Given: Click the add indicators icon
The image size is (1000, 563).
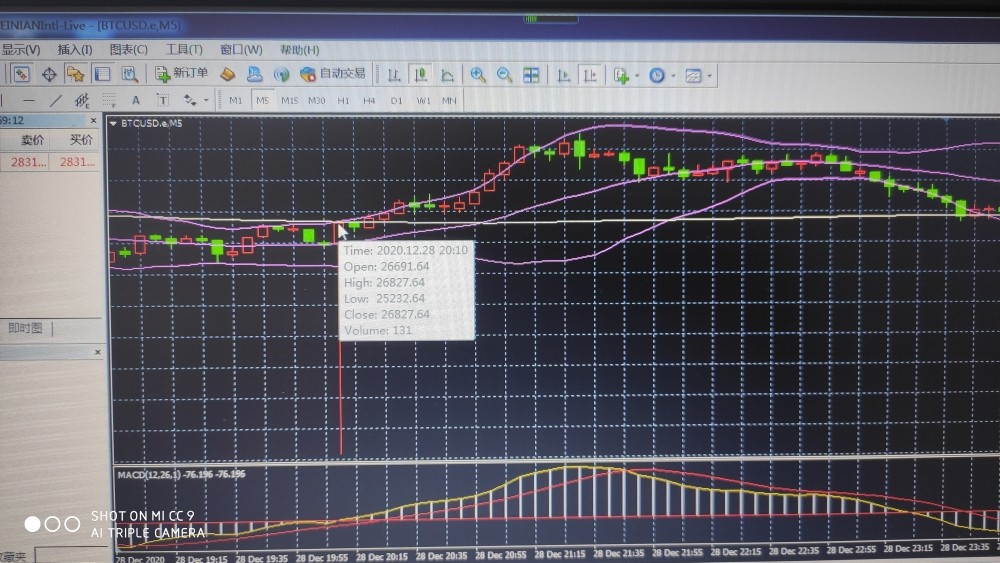Looking at the screenshot, I should [621, 76].
